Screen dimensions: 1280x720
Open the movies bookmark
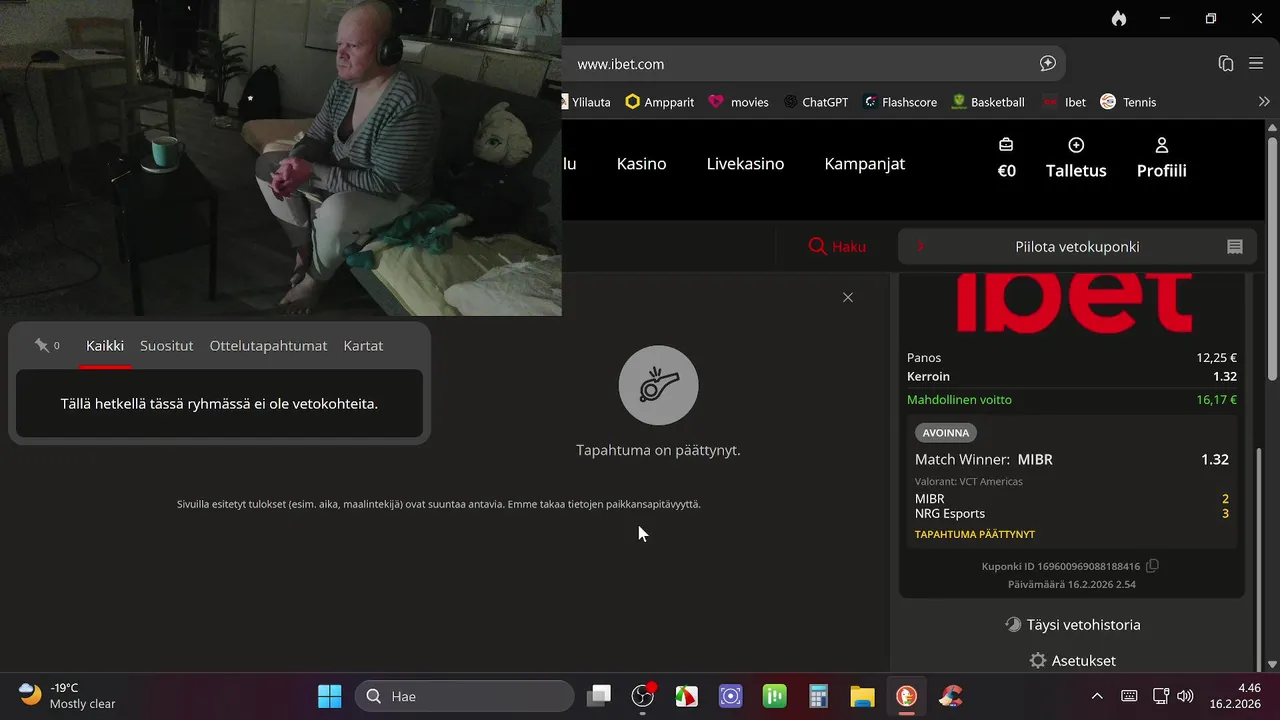pos(738,102)
